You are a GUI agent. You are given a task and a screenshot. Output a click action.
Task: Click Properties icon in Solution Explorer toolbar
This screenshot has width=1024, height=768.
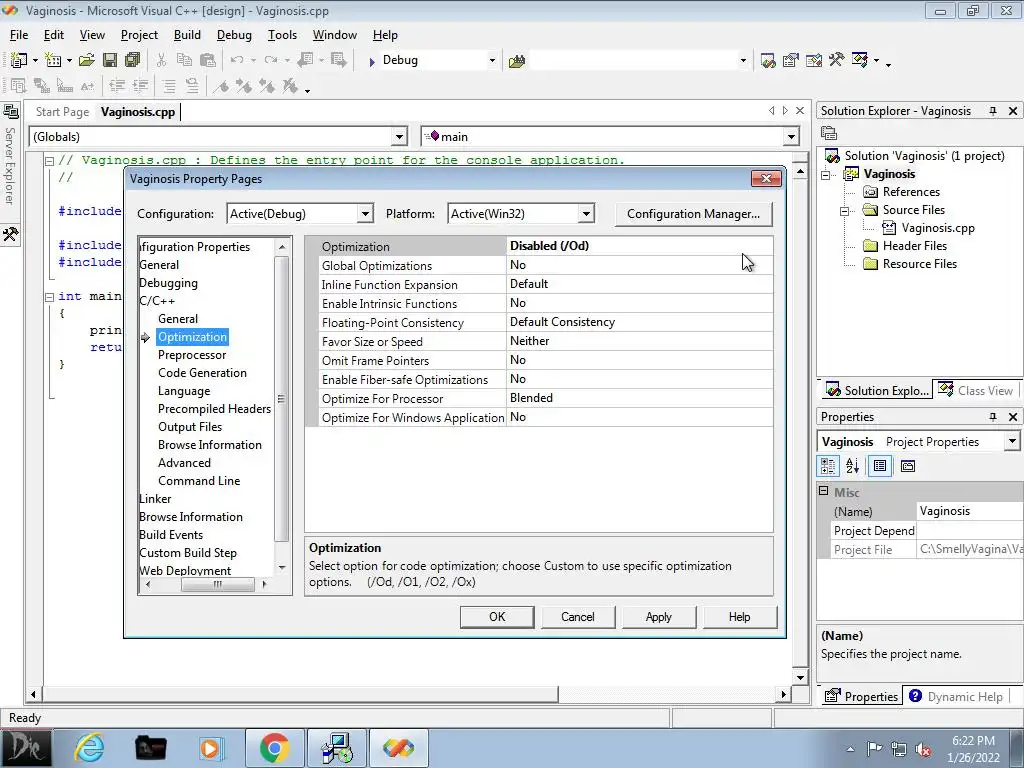pyautogui.click(x=829, y=133)
